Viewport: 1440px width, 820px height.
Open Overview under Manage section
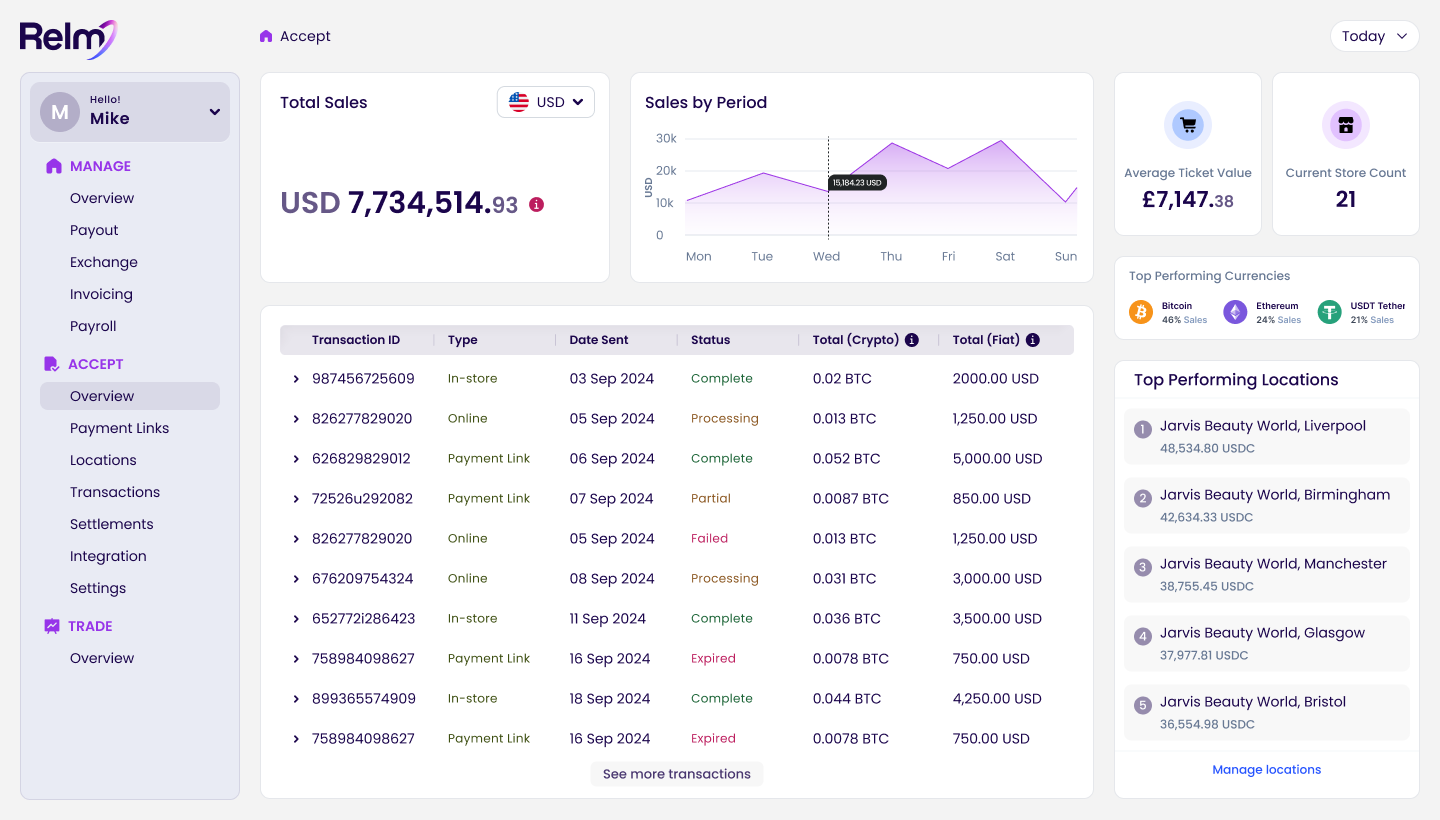102,198
